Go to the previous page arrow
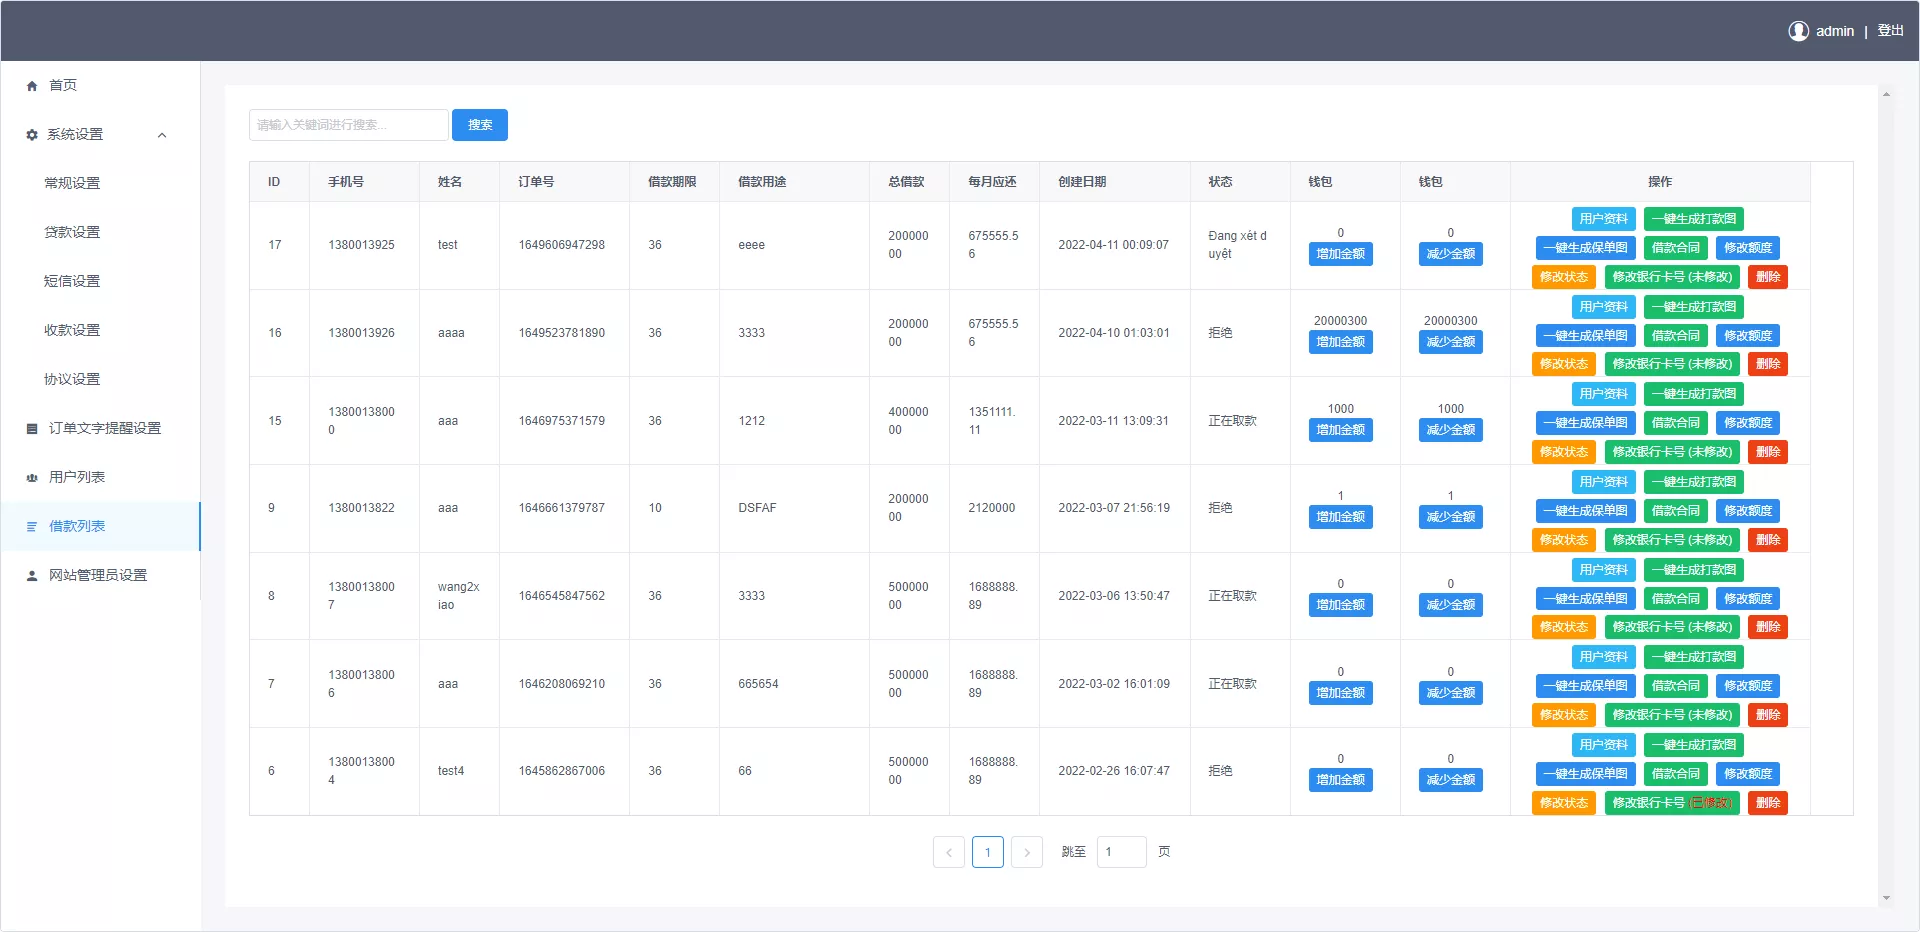The image size is (1920, 932). (949, 852)
